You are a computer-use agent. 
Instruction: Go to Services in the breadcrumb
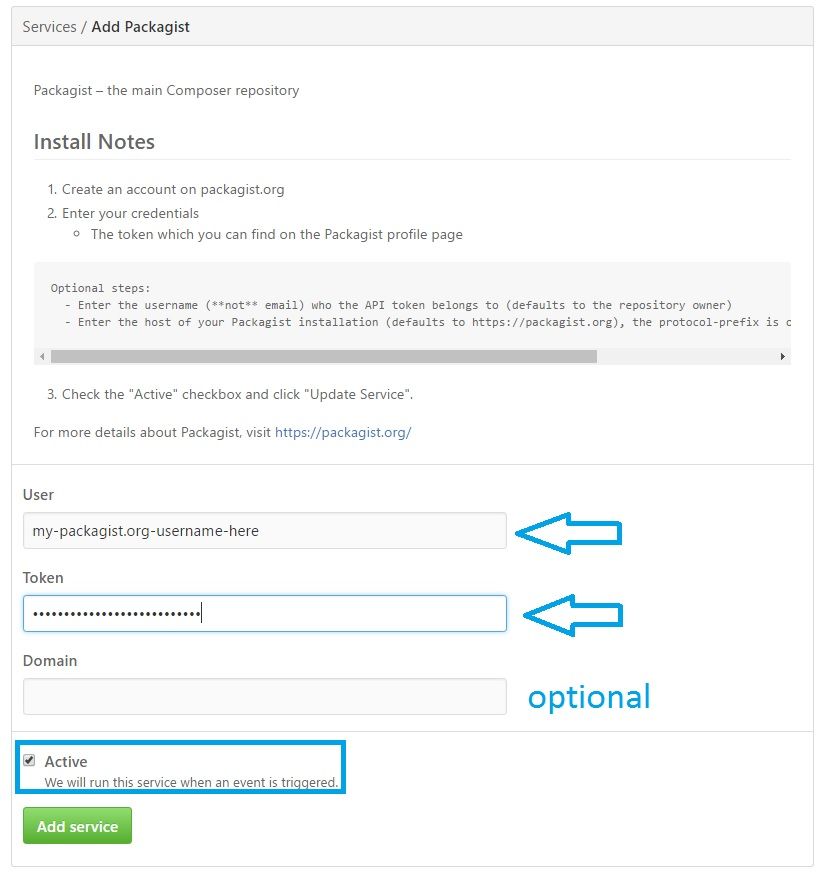[x=49, y=27]
